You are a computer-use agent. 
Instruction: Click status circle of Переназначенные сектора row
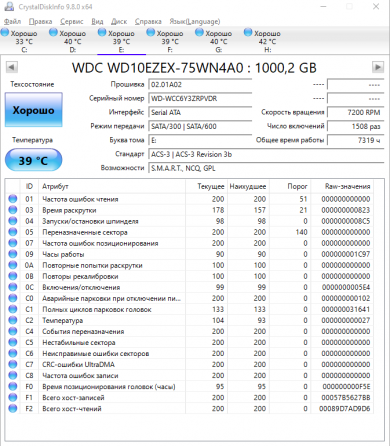(13, 232)
